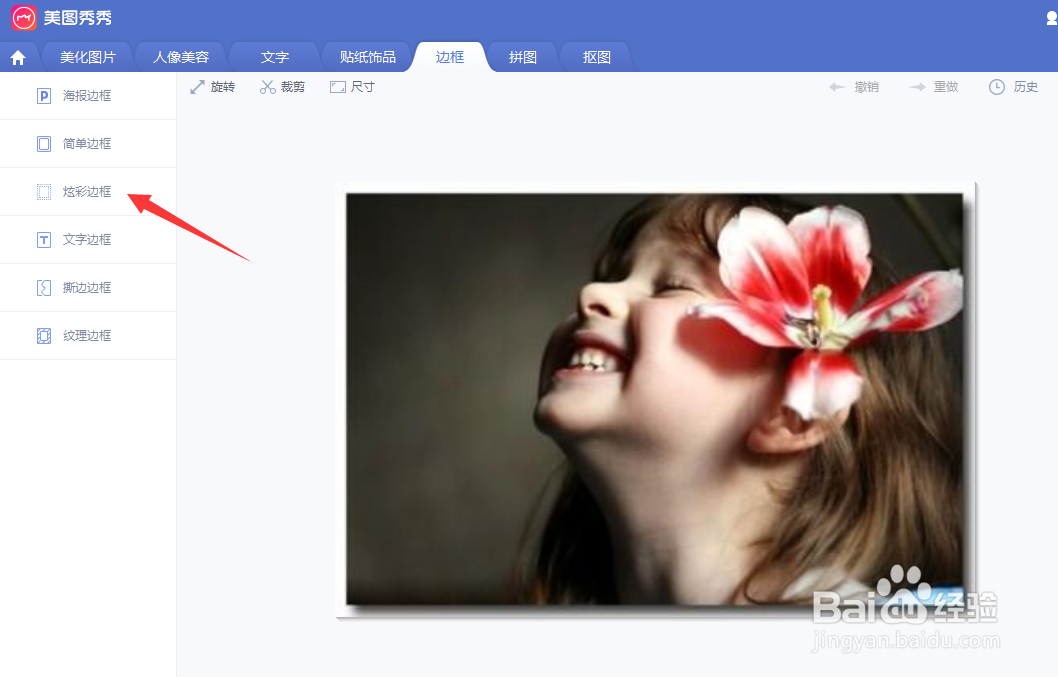The image size is (1058, 677).
Task: Click the 美图秀秀 title text
Action: click(78, 18)
